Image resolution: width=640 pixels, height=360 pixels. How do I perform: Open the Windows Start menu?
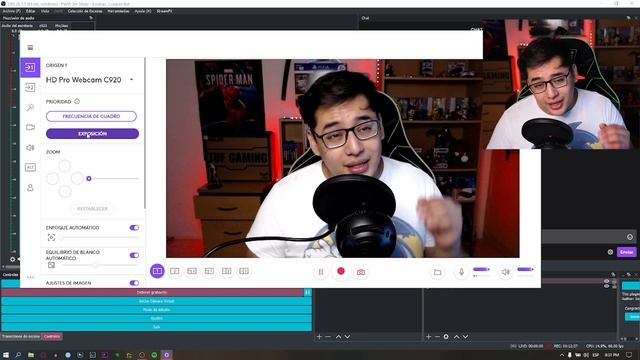pyautogui.click(x=6, y=355)
